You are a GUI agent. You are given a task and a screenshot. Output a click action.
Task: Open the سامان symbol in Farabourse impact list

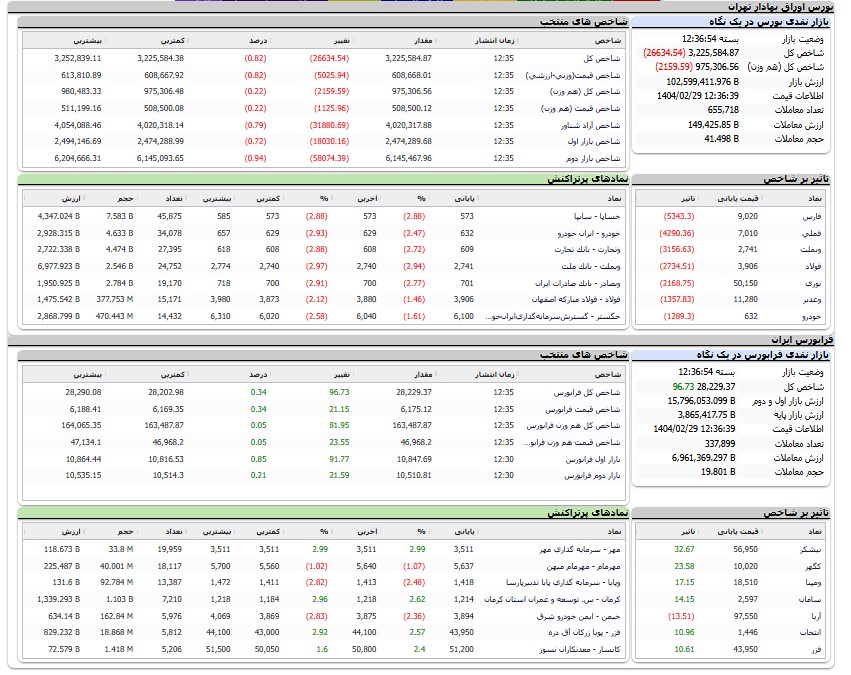point(811,600)
